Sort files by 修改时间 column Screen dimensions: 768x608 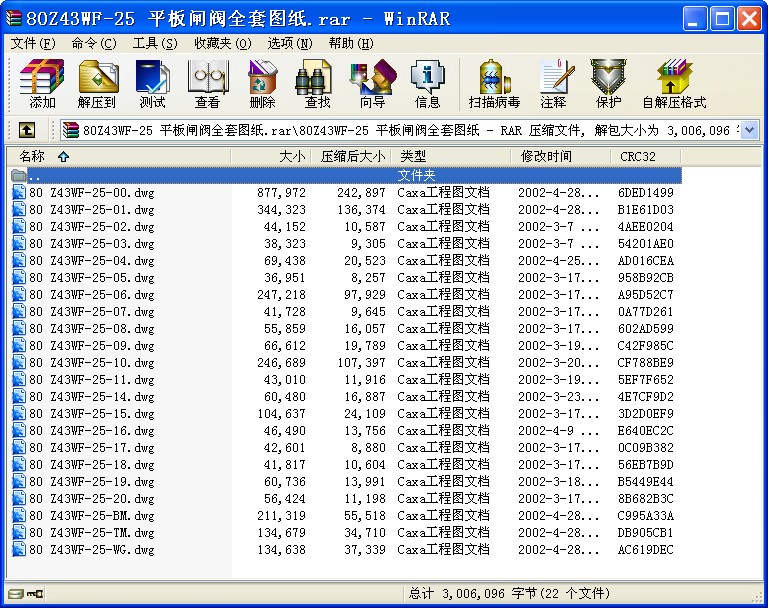(546, 156)
